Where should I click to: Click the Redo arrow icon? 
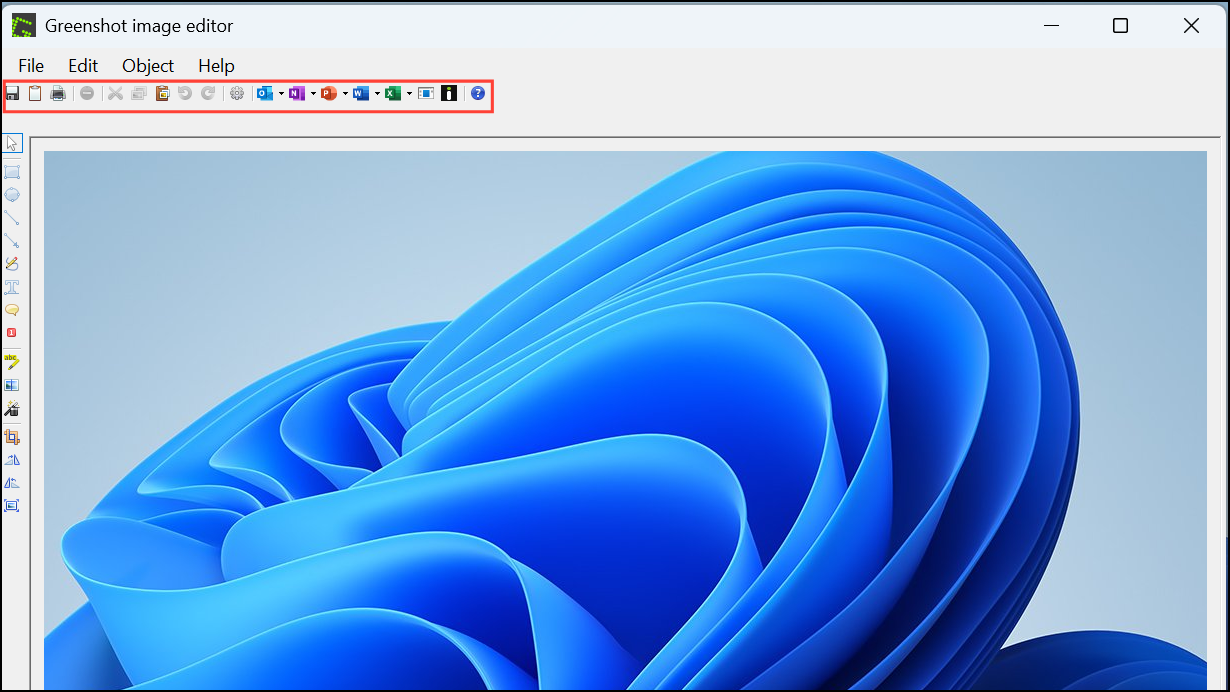coord(208,93)
